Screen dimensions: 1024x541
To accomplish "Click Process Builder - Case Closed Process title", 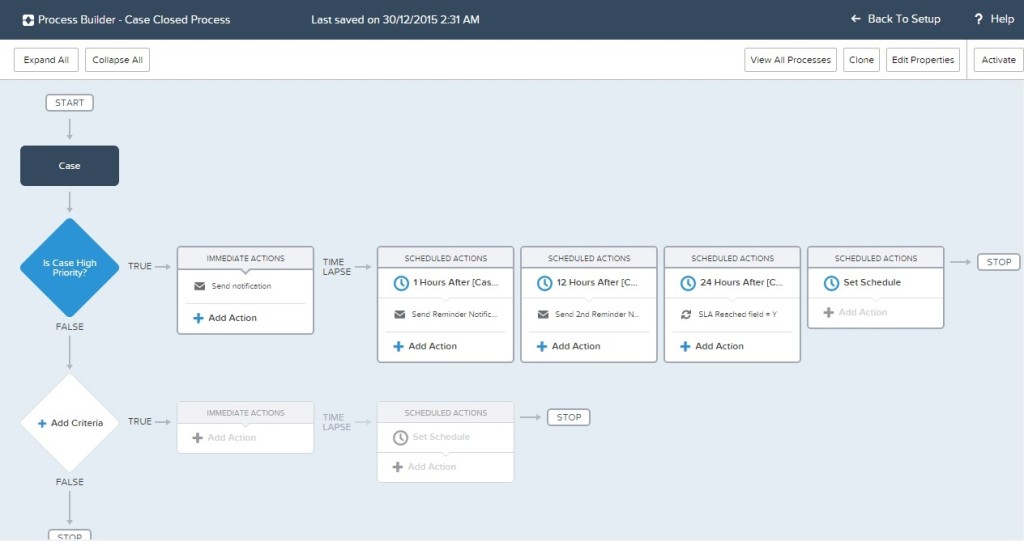I will pos(134,20).
